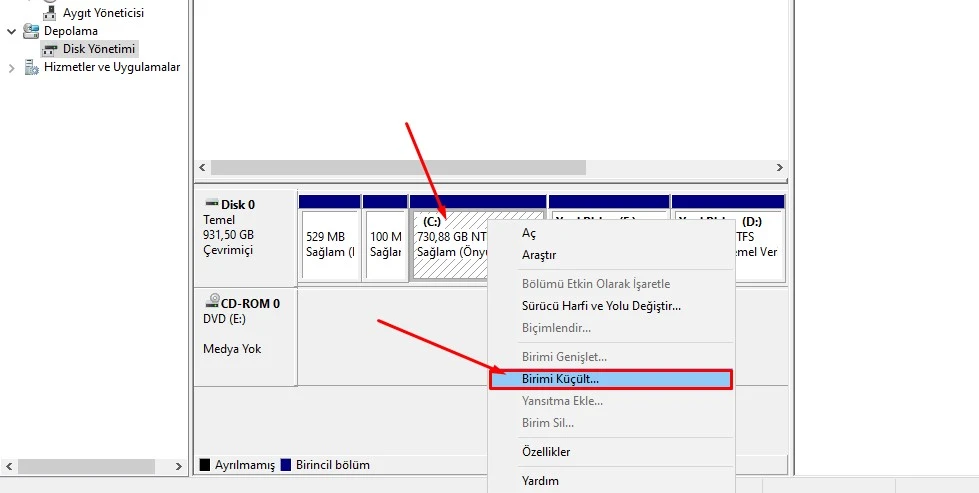Click the tree pane scroll left arrow

pyautogui.click(x=9, y=466)
